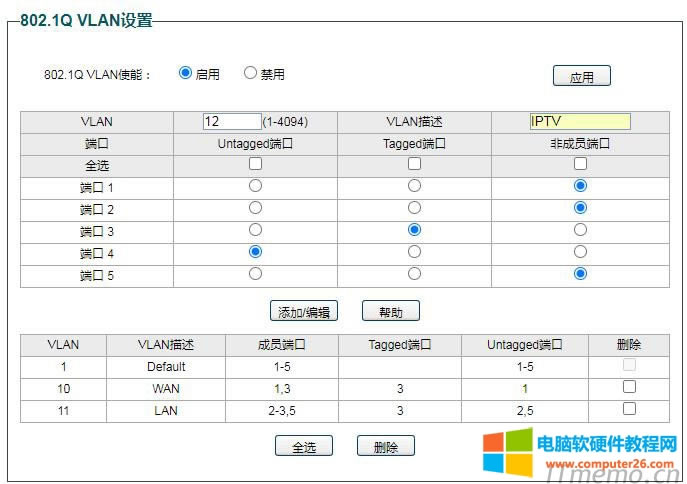Click member port value 2-3,5
Screen dimensions: 687x484
[x=282, y=410]
